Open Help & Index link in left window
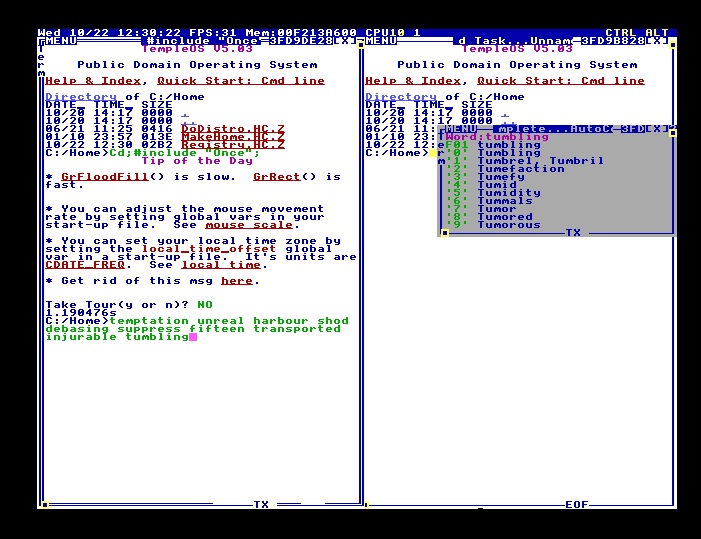Viewport: 701px width, 539px height. click(93, 81)
